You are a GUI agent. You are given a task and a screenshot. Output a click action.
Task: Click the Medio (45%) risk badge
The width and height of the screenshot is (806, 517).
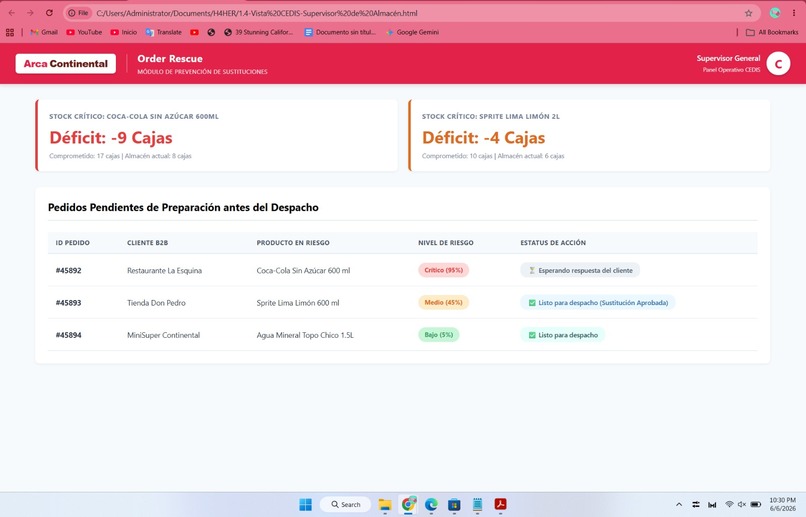coord(444,302)
